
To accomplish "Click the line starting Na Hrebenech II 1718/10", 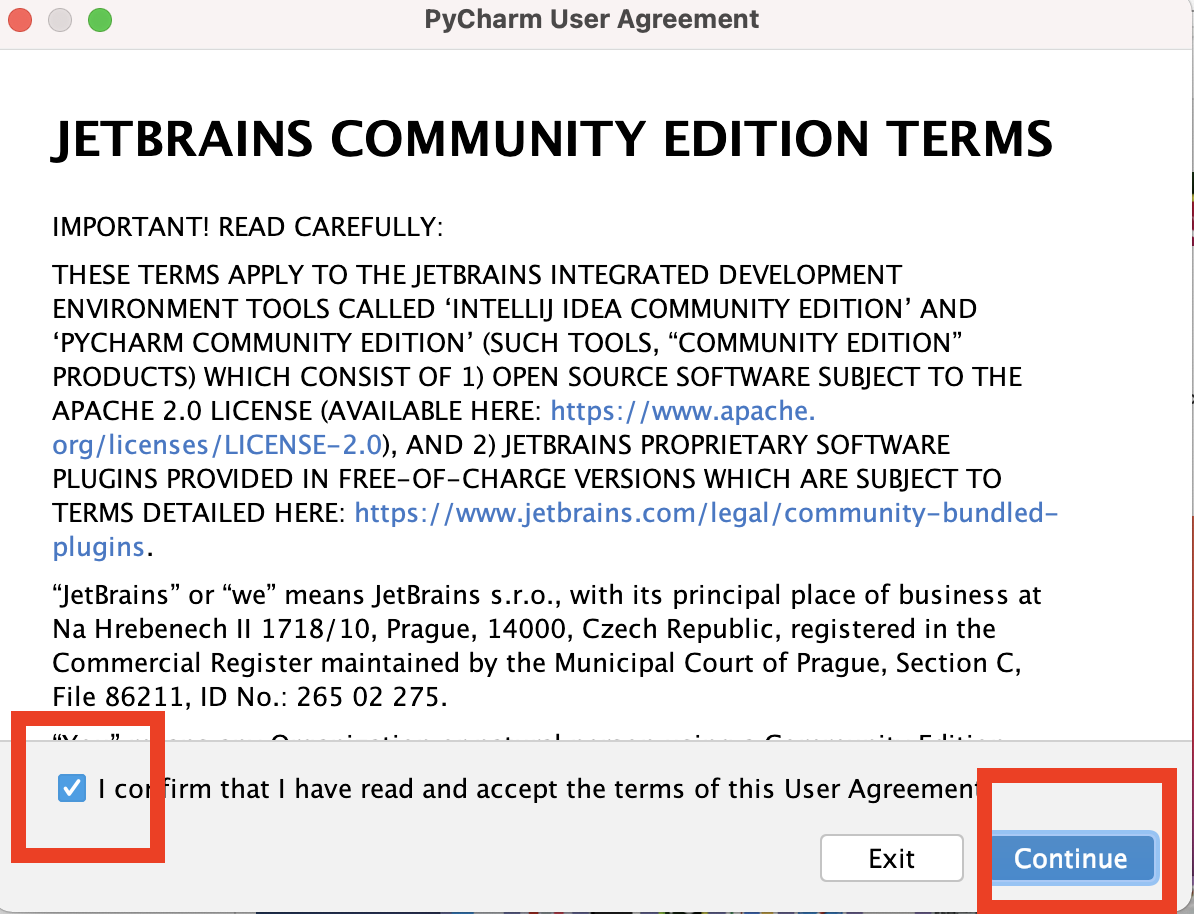I will pos(524,629).
